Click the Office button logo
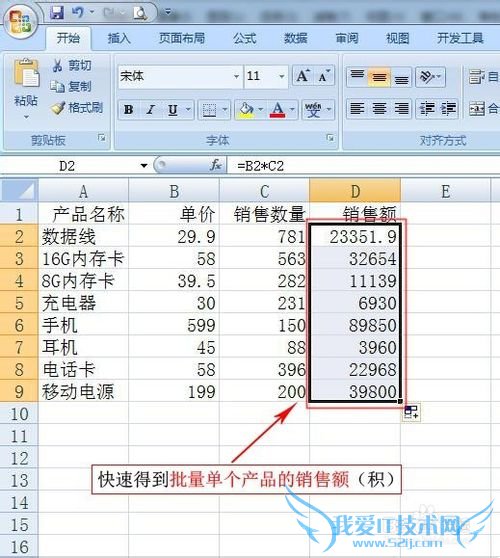 pyautogui.click(x=20, y=21)
